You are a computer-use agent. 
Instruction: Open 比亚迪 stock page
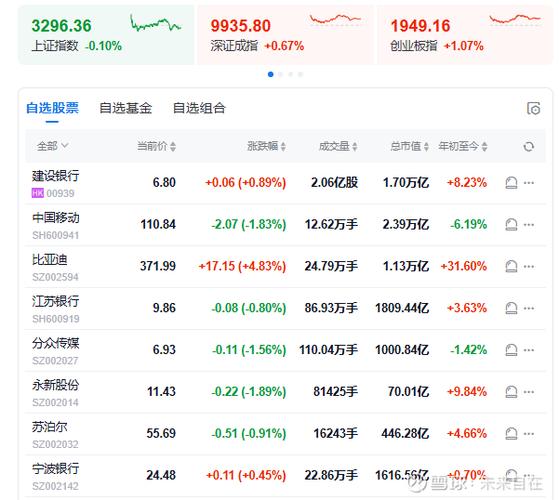(x=50, y=259)
